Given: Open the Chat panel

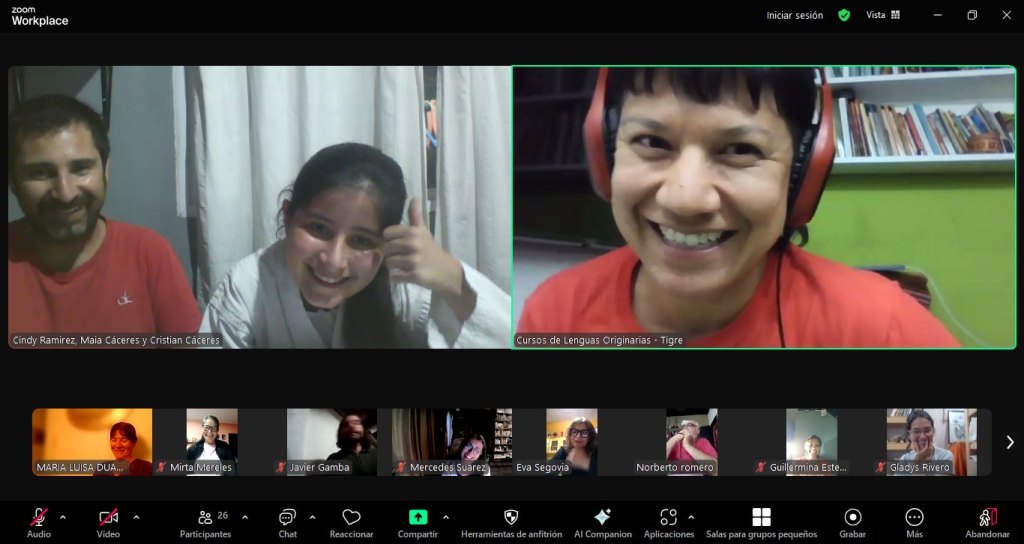Looking at the screenshot, I should pyautogui.click(x=287, y=521).
